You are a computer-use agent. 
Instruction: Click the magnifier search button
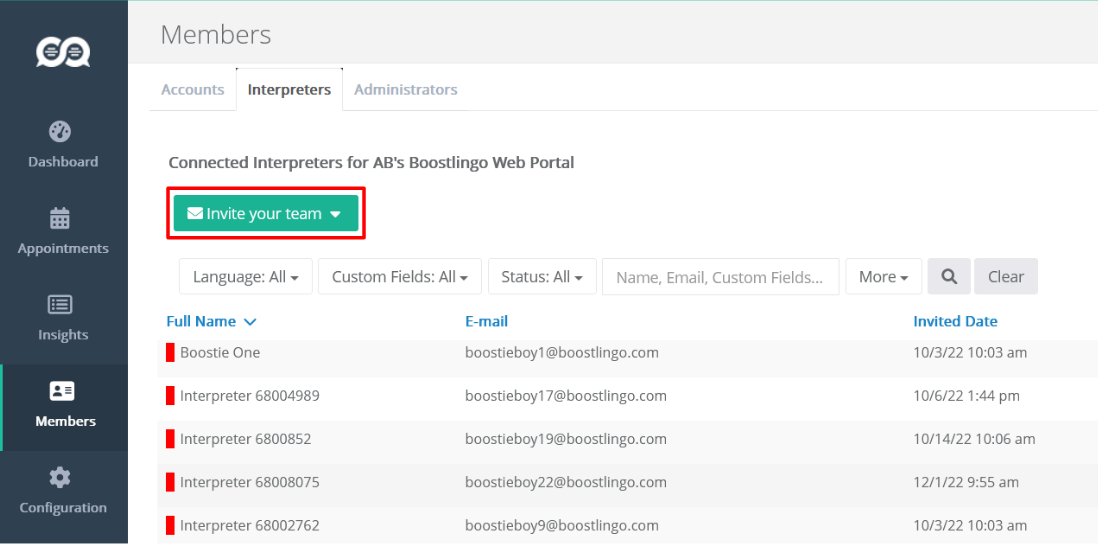pos(949,277)
